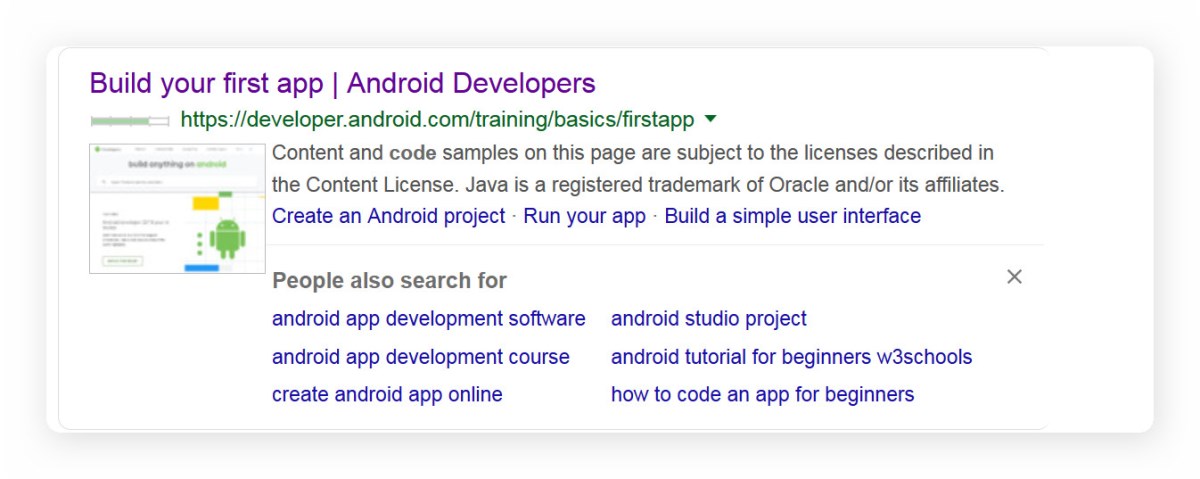The image size is (1200, 479).
Task: Click the outlined button in thumbnail's bottom-left
Action: coord(120,261)
